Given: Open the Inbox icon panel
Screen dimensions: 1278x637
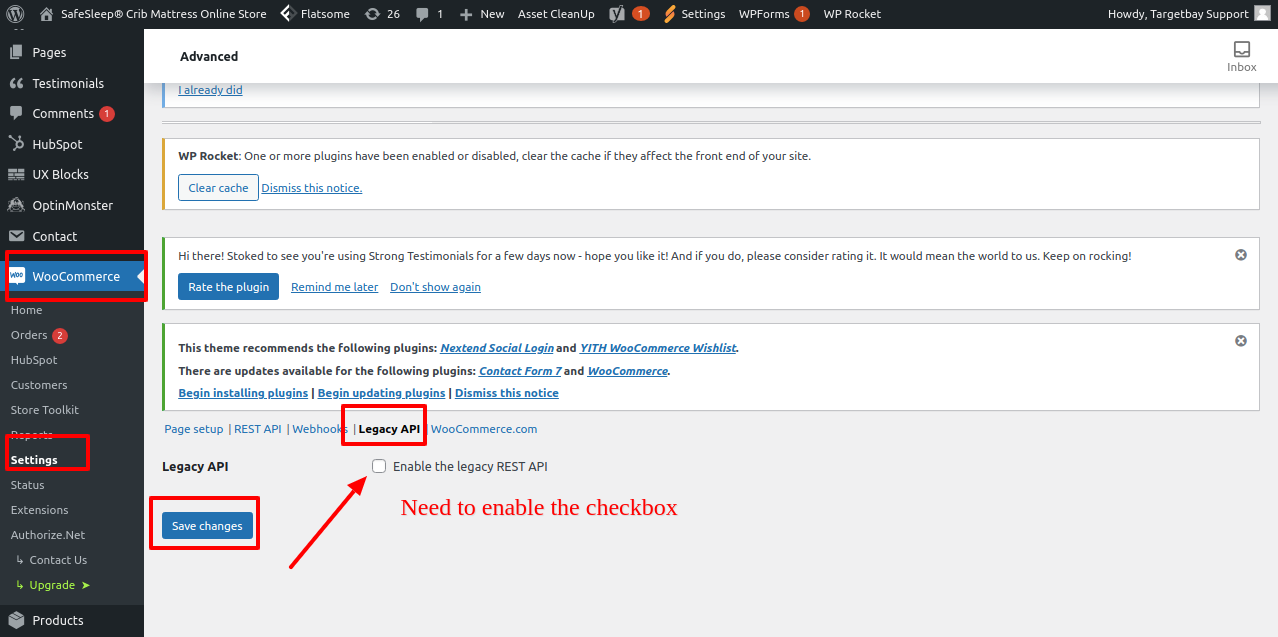Looking at the screenshot, I should click(x=1242, y=49).
